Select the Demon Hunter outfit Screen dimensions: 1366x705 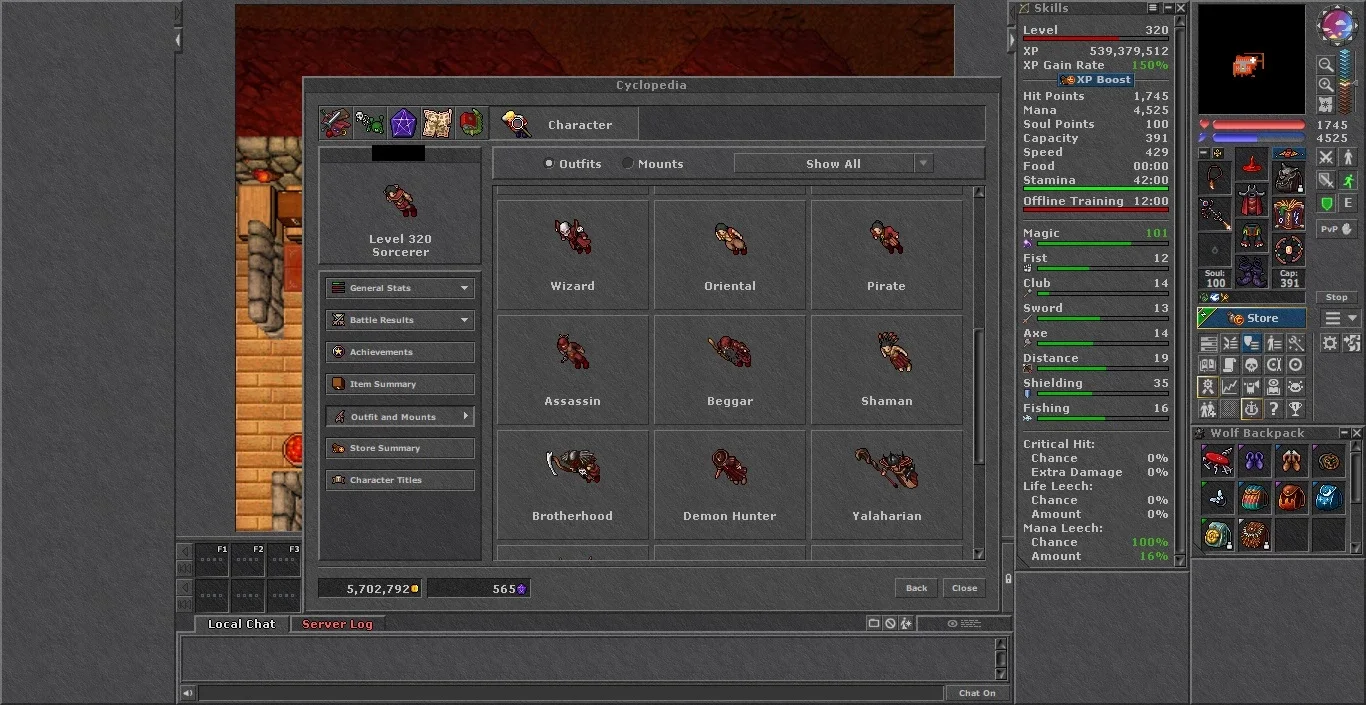730,484
